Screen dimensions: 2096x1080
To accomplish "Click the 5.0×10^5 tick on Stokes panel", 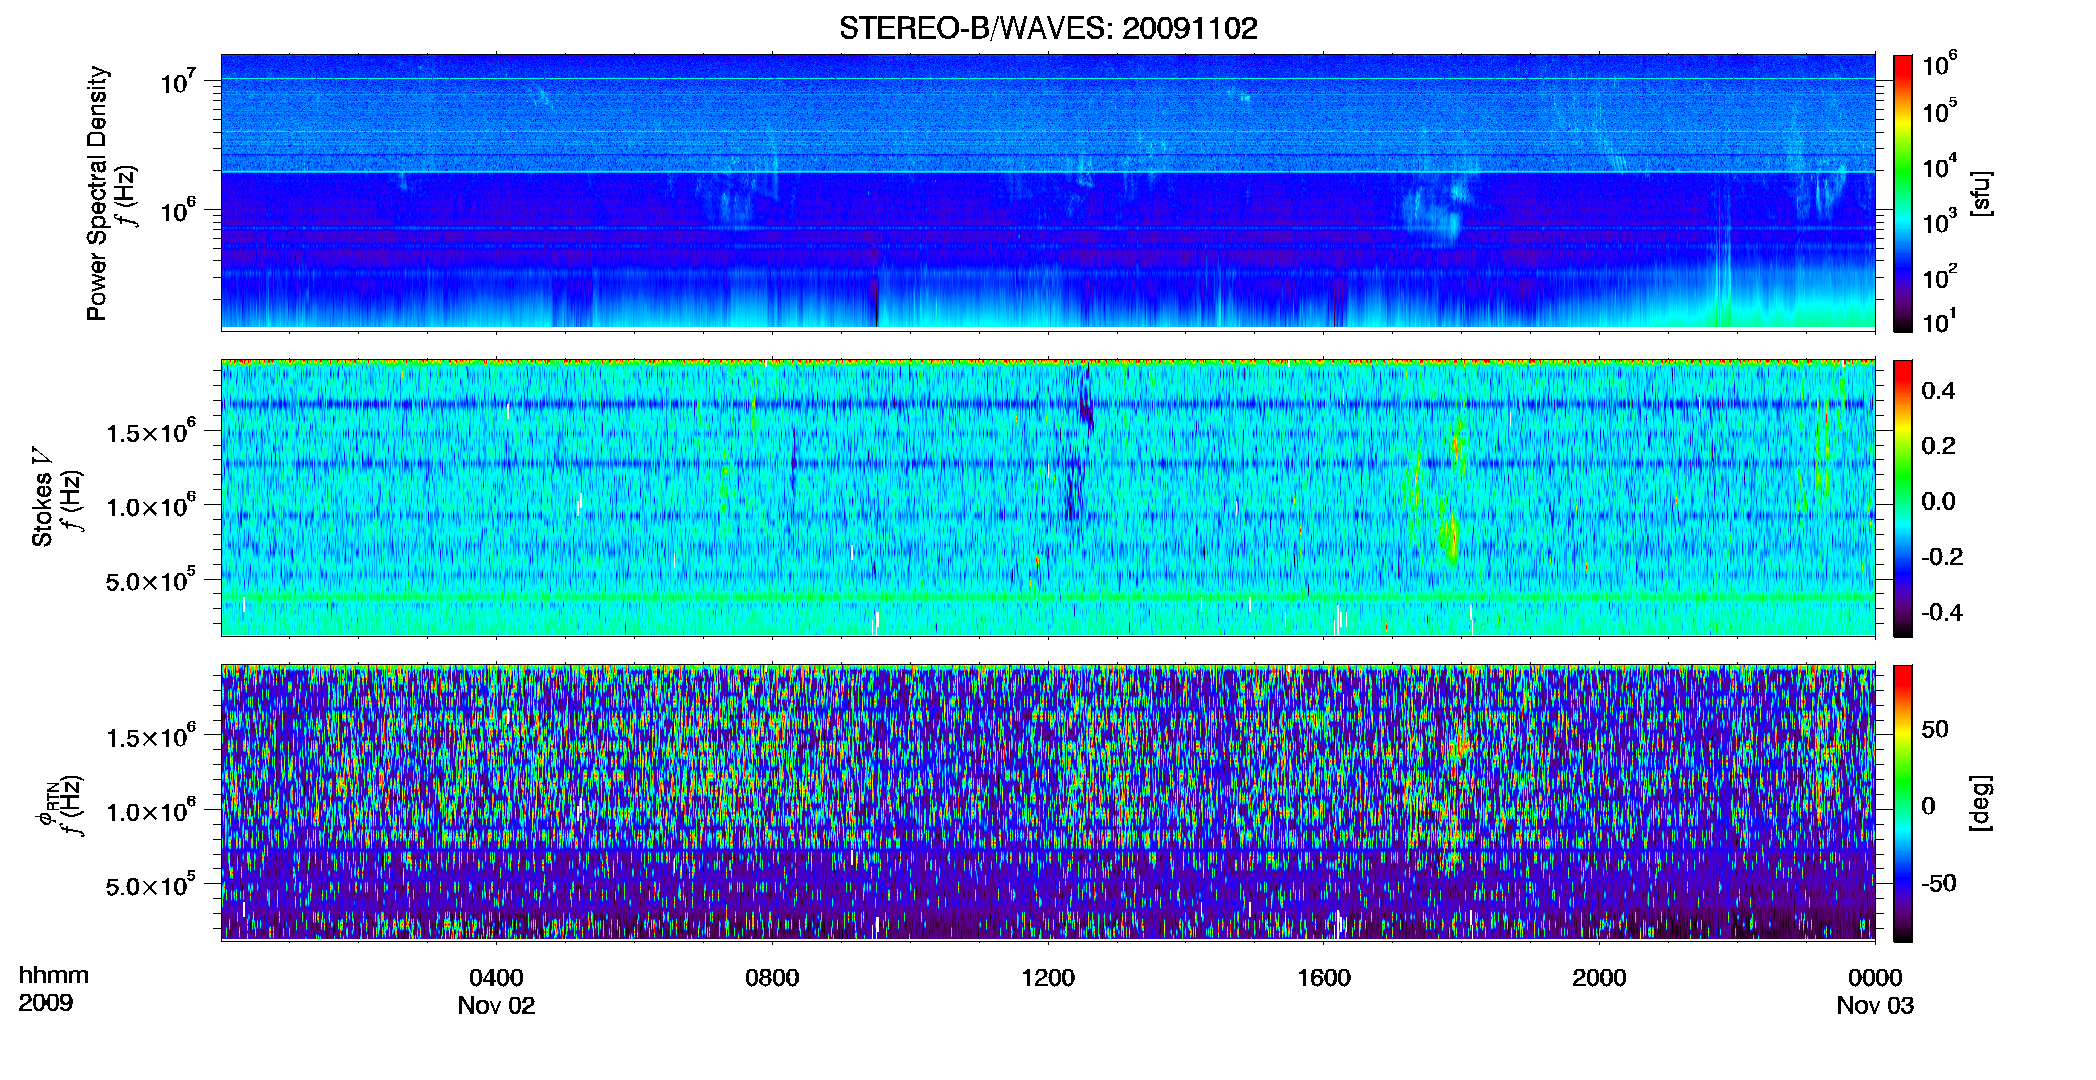I will [x=151, y=580].
